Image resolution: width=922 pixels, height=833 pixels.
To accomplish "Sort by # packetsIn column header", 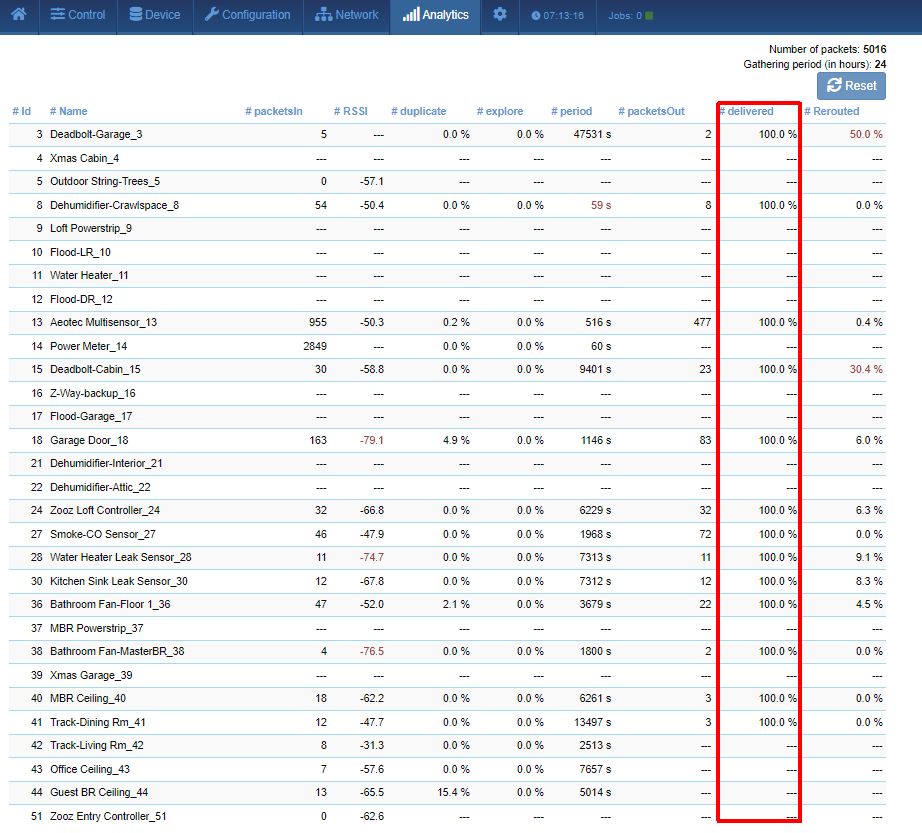I will (x=274, y=111).
